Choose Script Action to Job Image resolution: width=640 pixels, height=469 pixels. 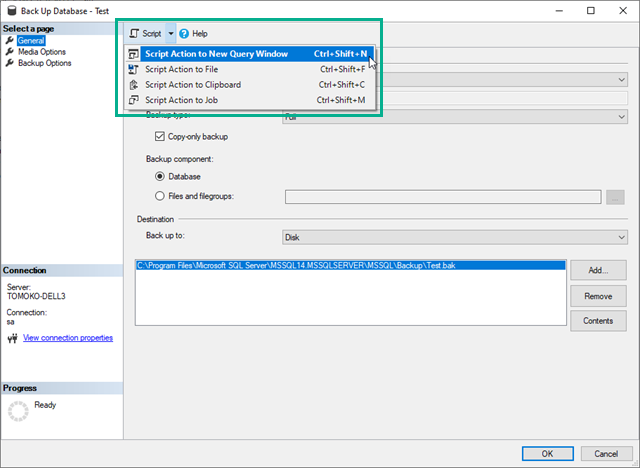249,100
